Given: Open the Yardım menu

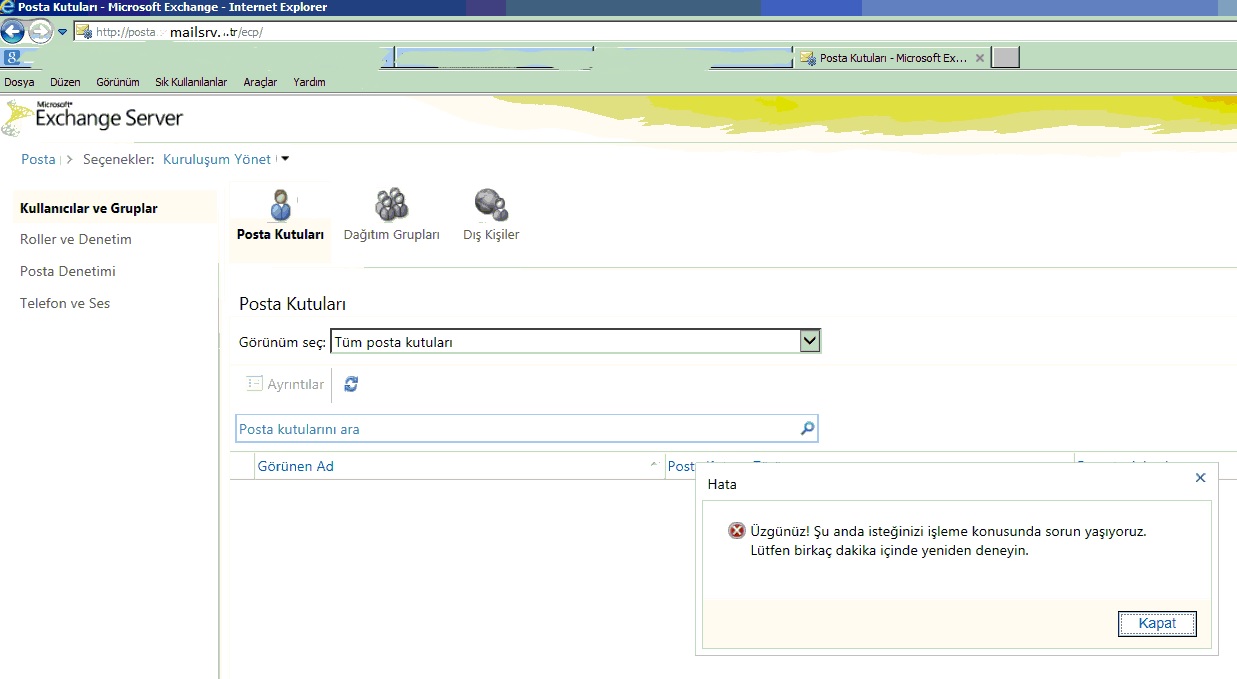Looking at the screenshot, I should [x=309, y=82].
